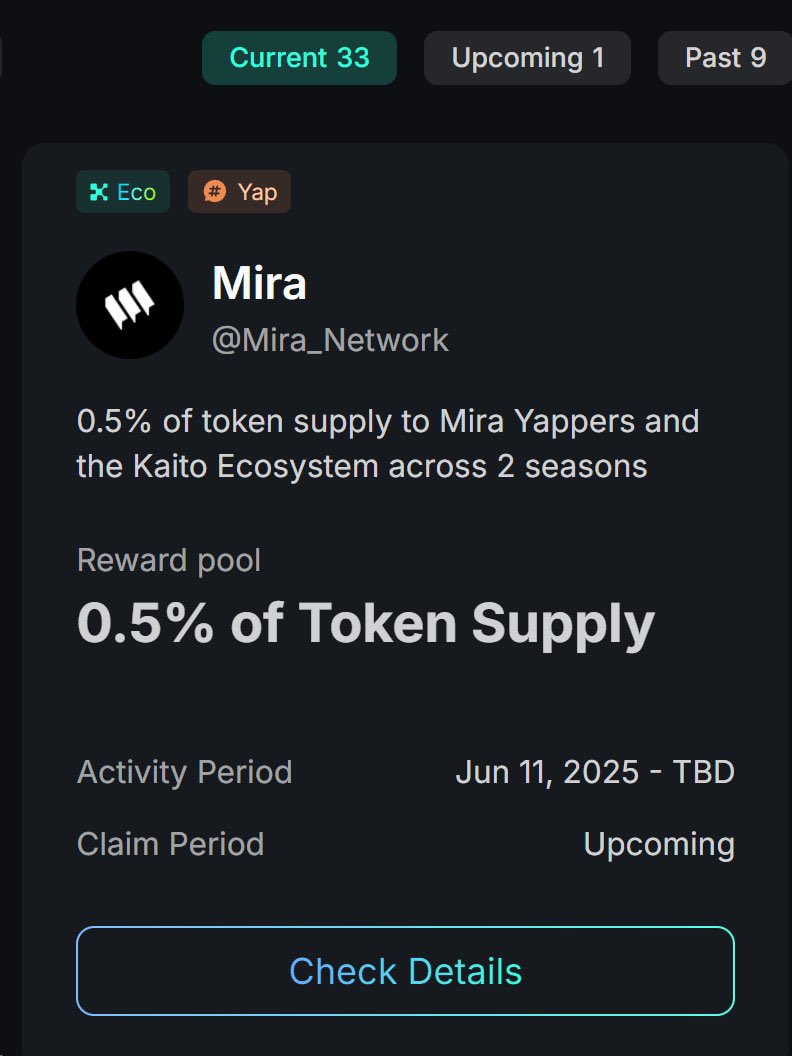The image size is (792, 1056).
Task: Click the Activity Period label
Action: click(185, 772)
